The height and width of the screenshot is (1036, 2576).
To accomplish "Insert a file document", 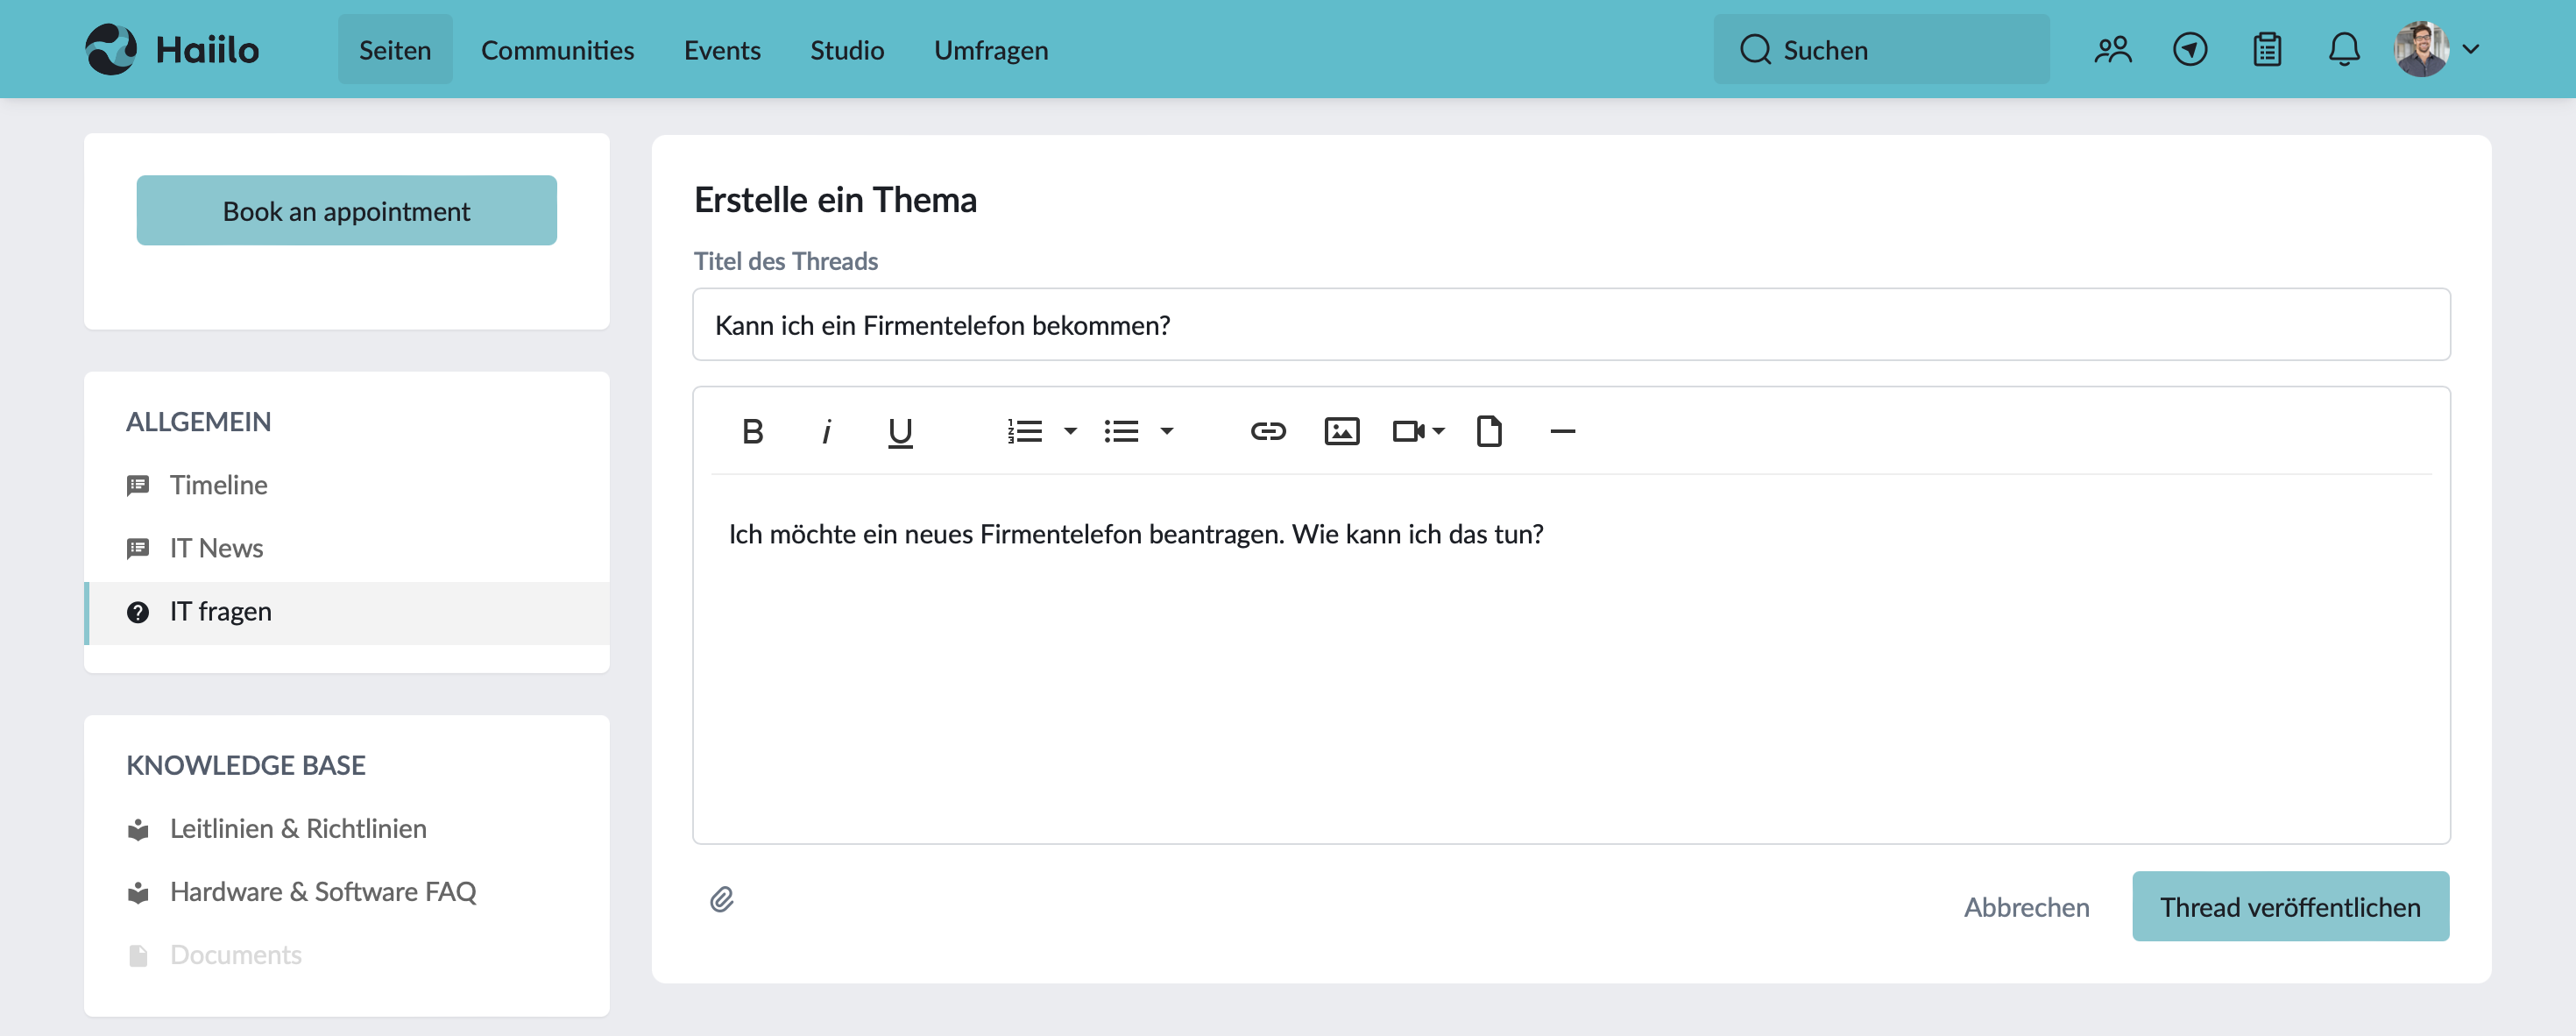I will point(1489,431).
